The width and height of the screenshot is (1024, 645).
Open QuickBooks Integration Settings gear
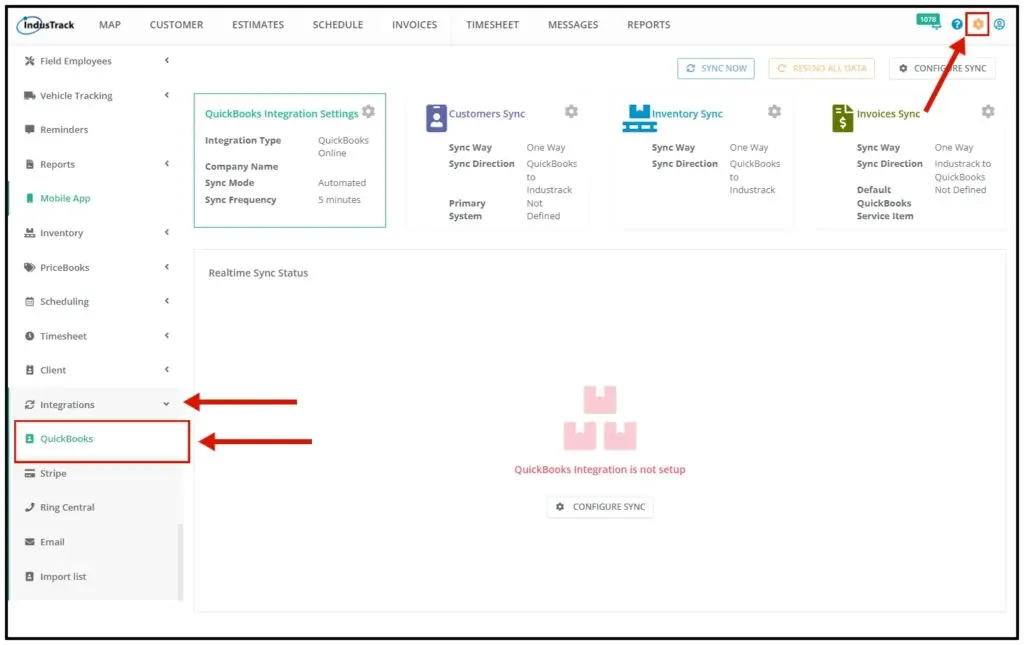368,112
